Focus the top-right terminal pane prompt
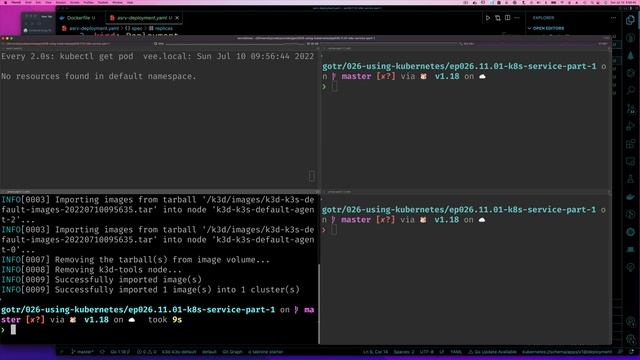 coord(334,86)
